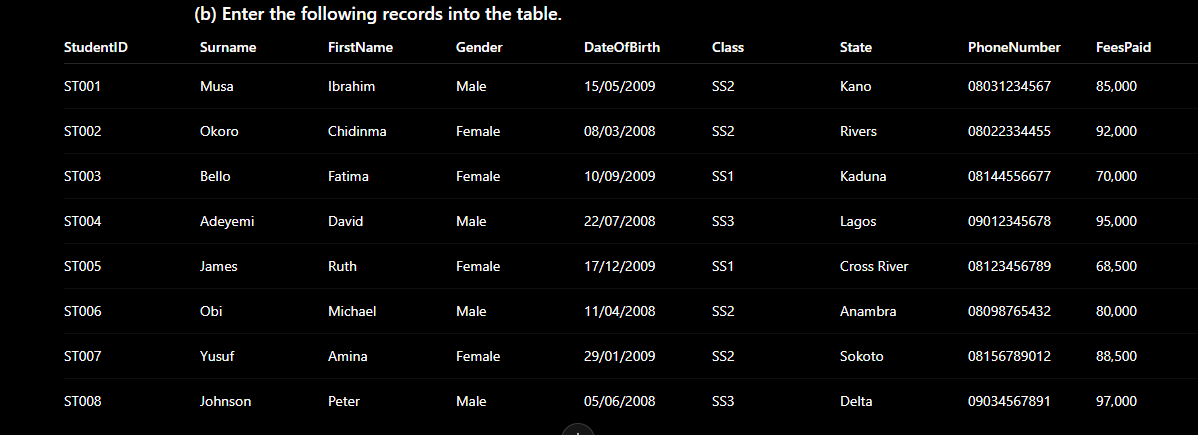Click the circular scroll-down button at bottom
This screenshot has width=1198, height=435.
tap(578, 430)
